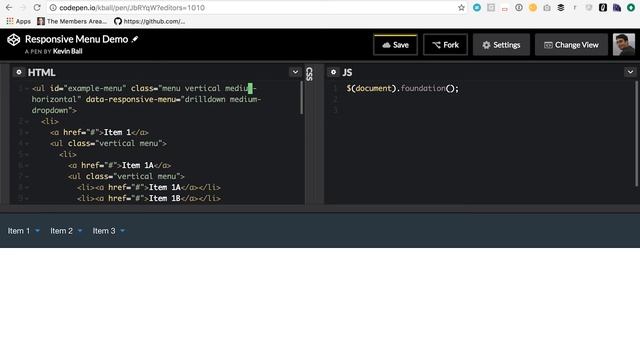
Task: Open pen Settings
Action: coord(501,45)
